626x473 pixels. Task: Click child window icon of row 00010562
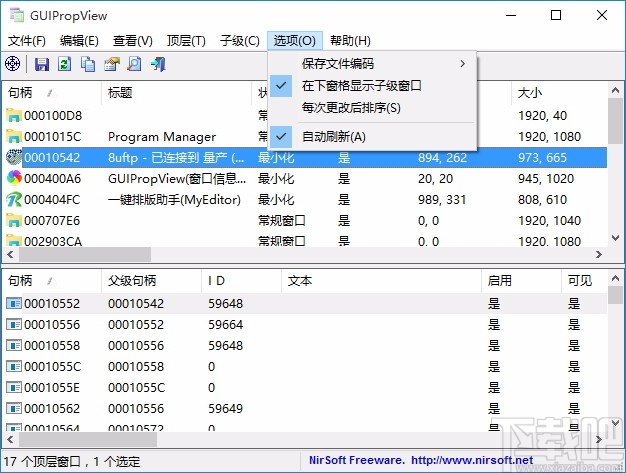(x=14, y=408)
